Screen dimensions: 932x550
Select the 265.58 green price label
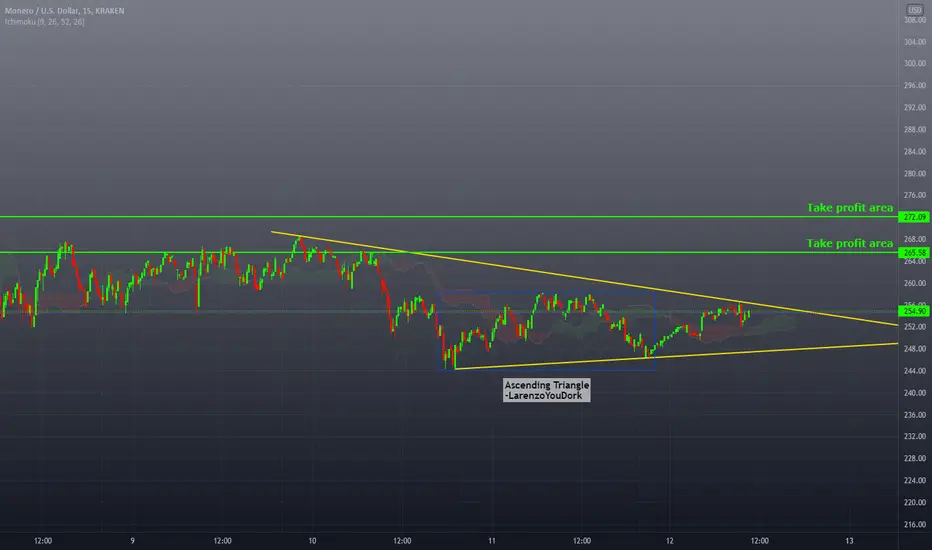tap(914, 253)
